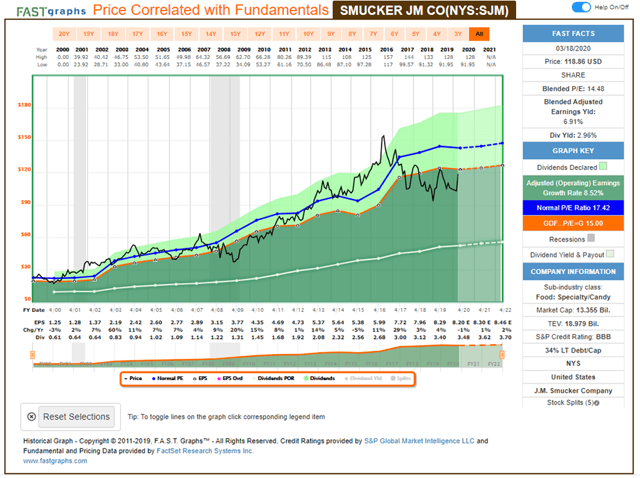Toggle the Price line legend item

pyautogui.click(x=133, y=380)
